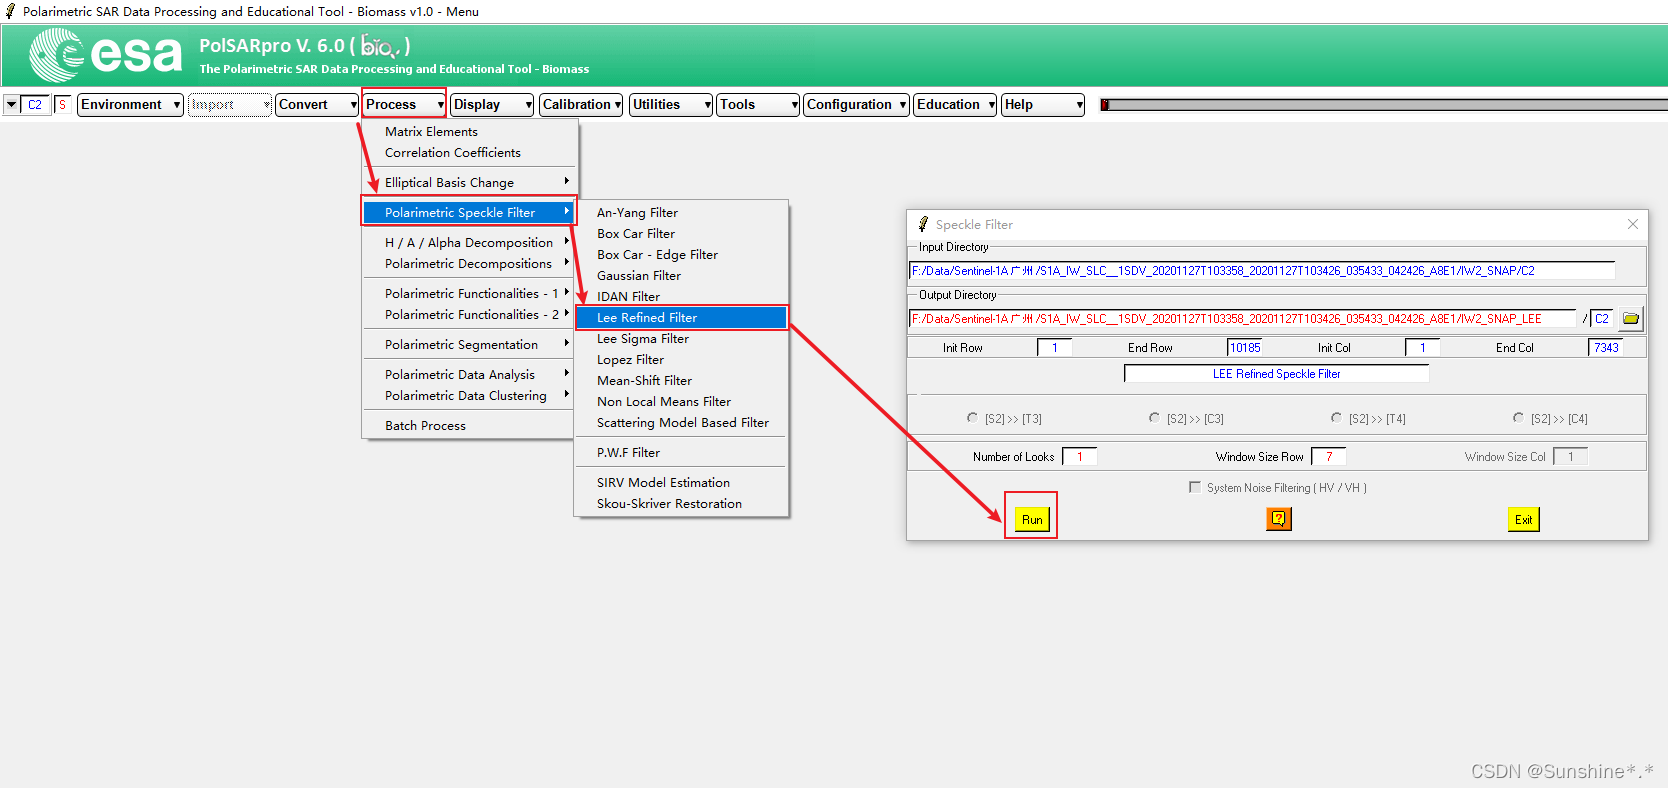This screenshot has height=788, width=1668.
Task: Click the Init Col input field
Action: [x=1422, y=347]
